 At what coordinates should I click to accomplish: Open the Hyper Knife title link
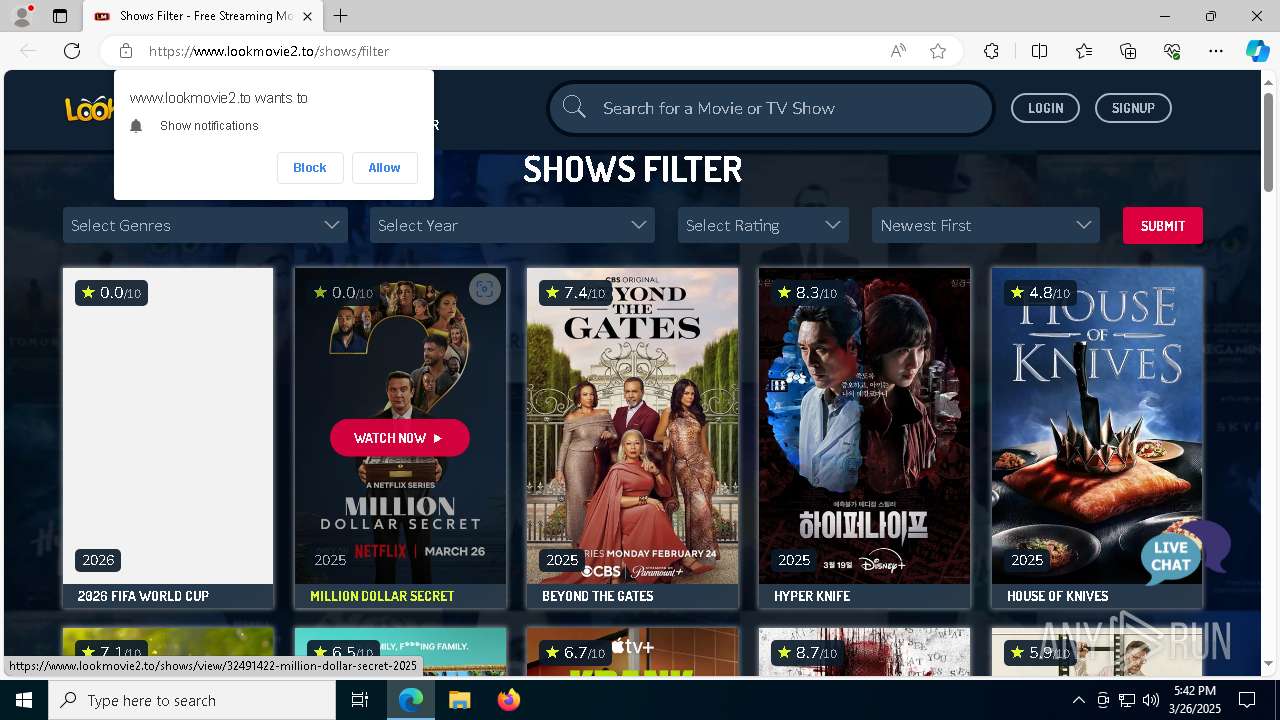[x=812, y=596]
